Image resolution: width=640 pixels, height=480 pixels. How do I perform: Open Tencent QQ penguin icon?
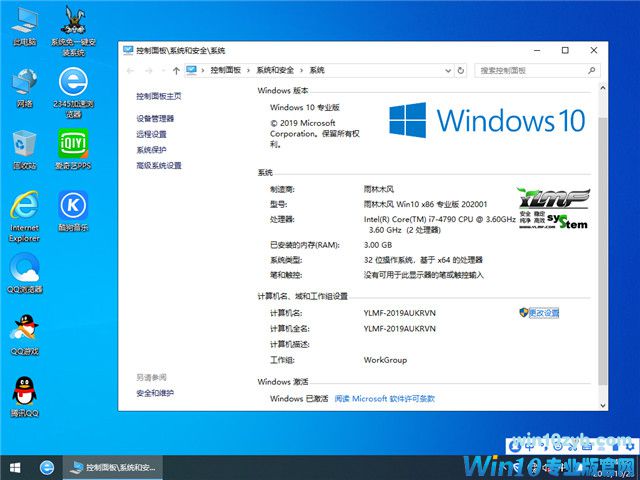[x=24, y=397]
